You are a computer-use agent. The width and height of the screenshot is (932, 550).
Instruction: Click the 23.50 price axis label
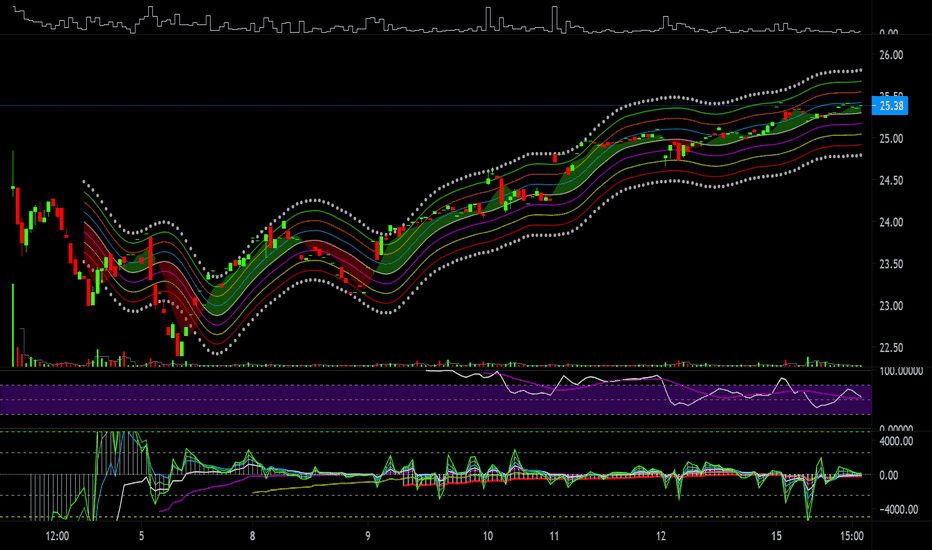891,263
